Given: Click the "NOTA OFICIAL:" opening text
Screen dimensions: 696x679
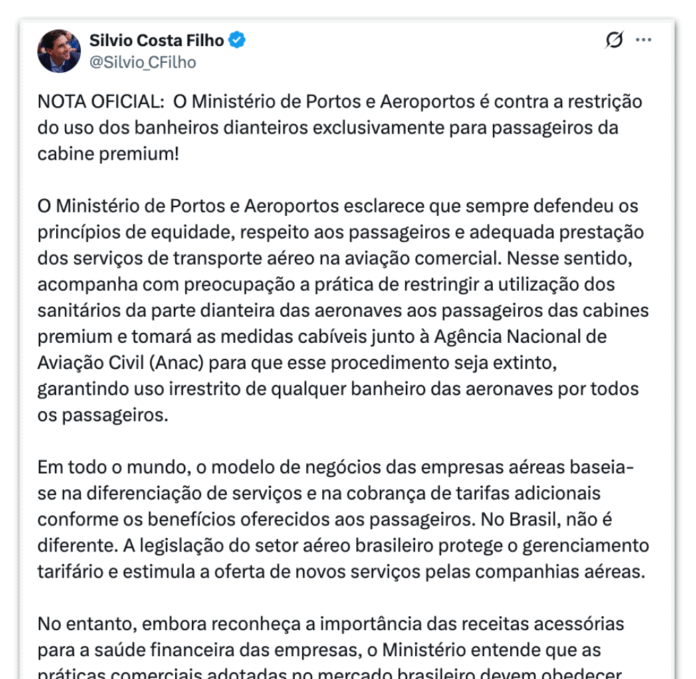Looking at the screenshot, I should [97, 103].
